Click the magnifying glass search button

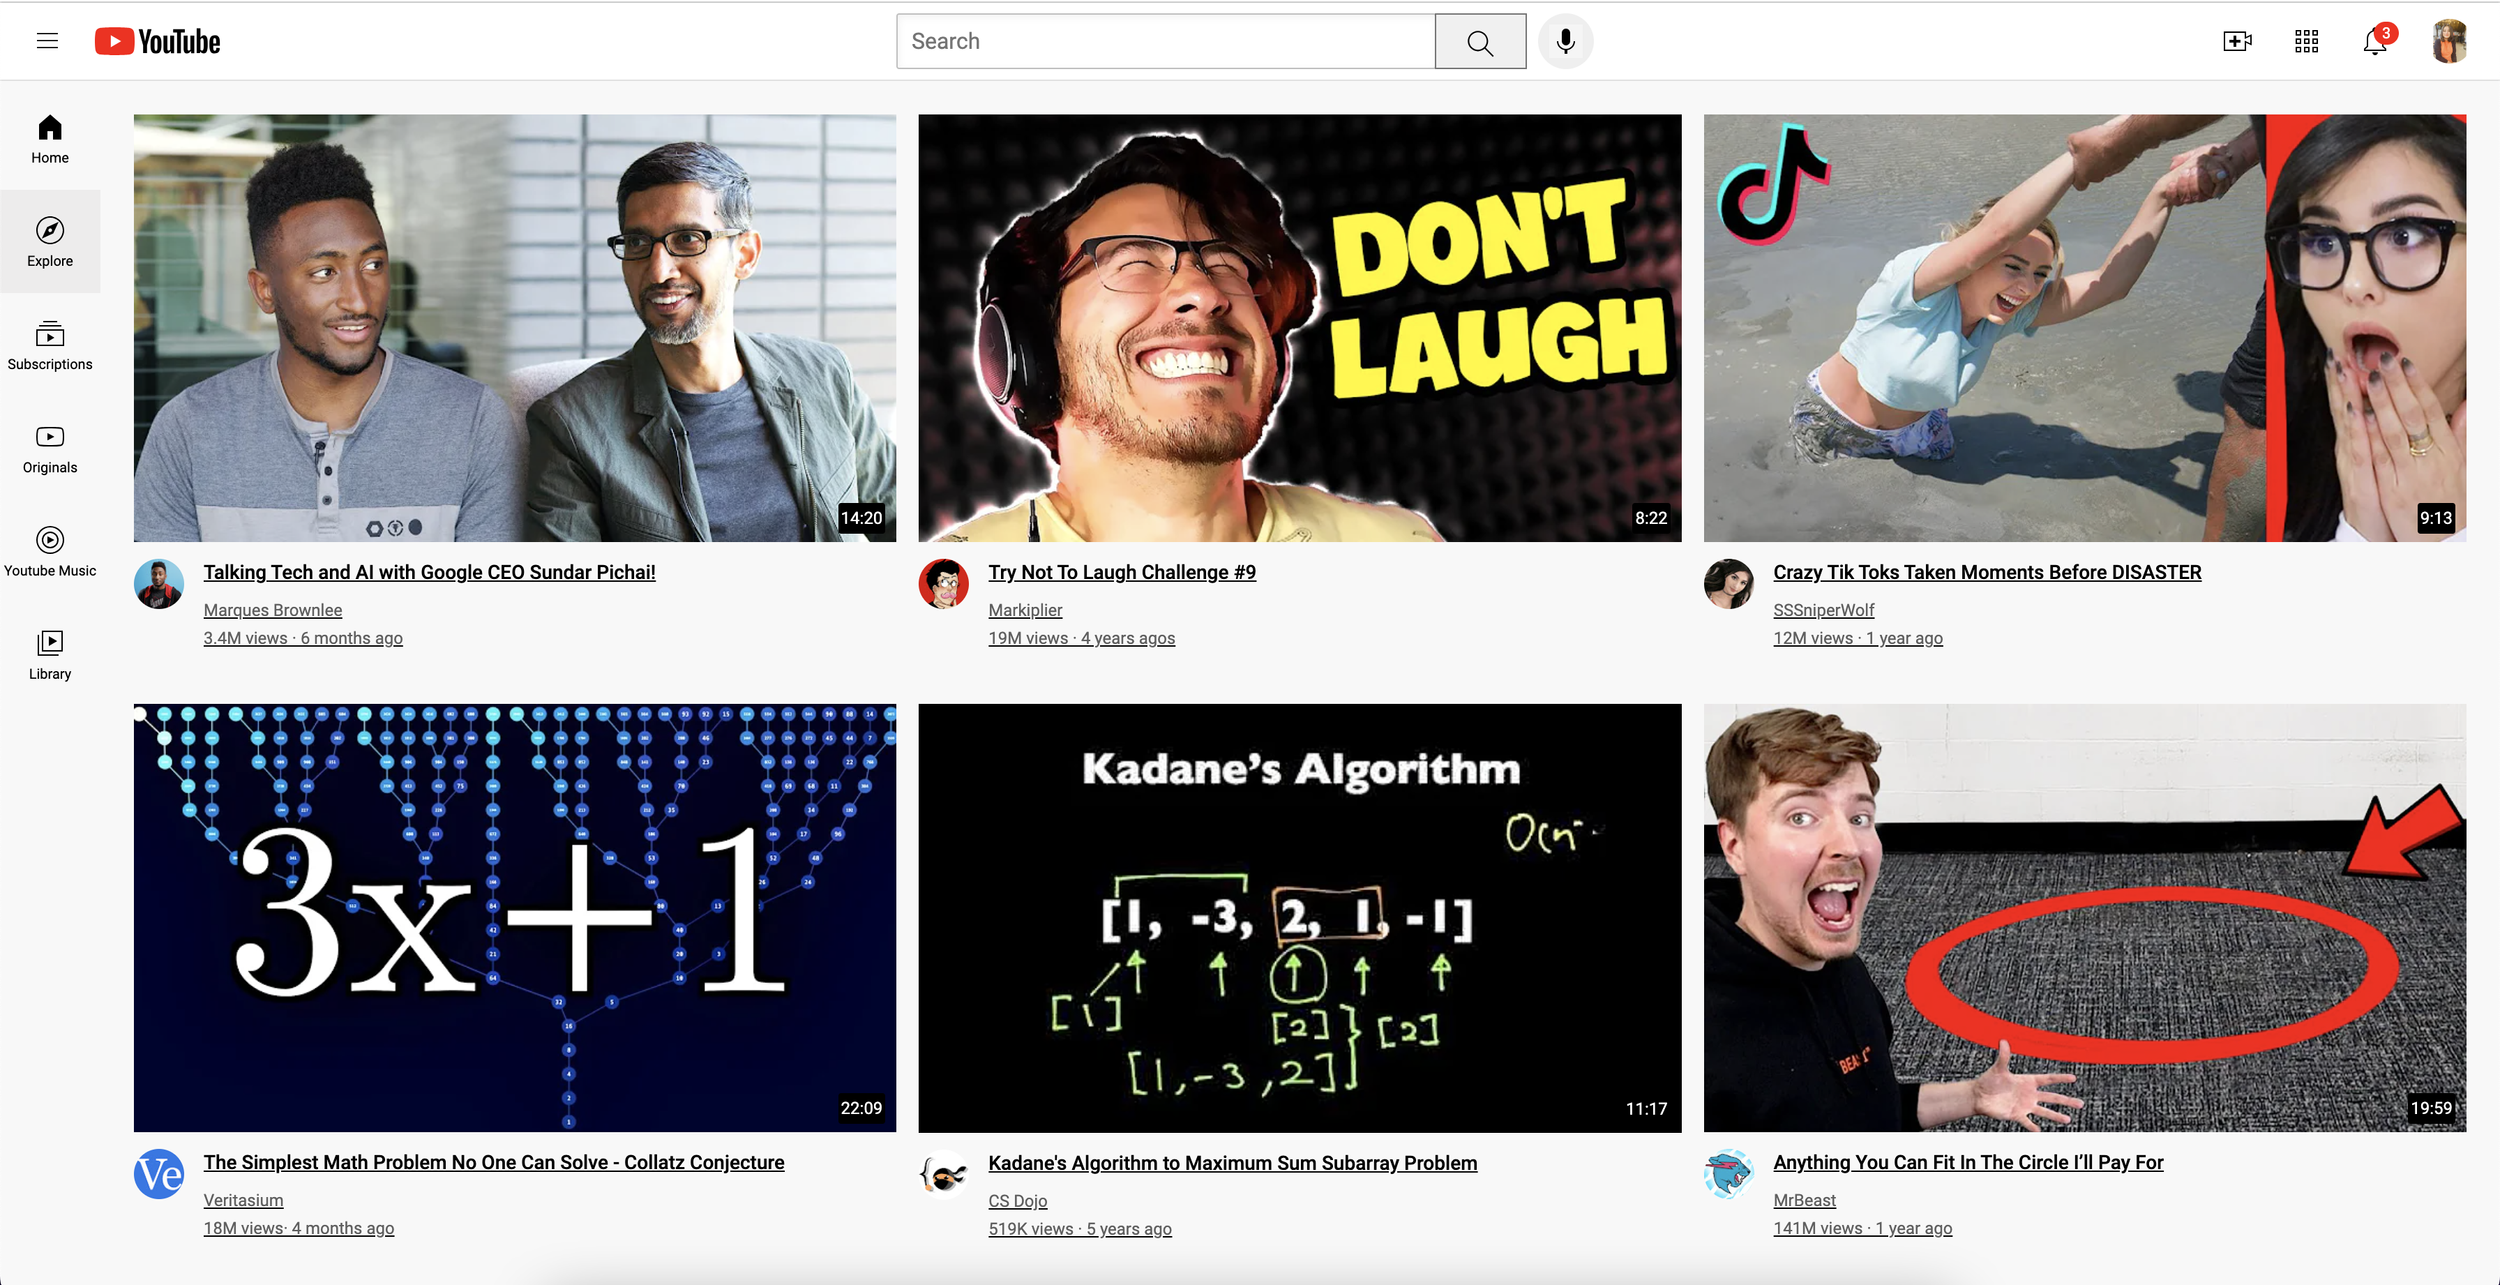click(x=1479, y=42)
